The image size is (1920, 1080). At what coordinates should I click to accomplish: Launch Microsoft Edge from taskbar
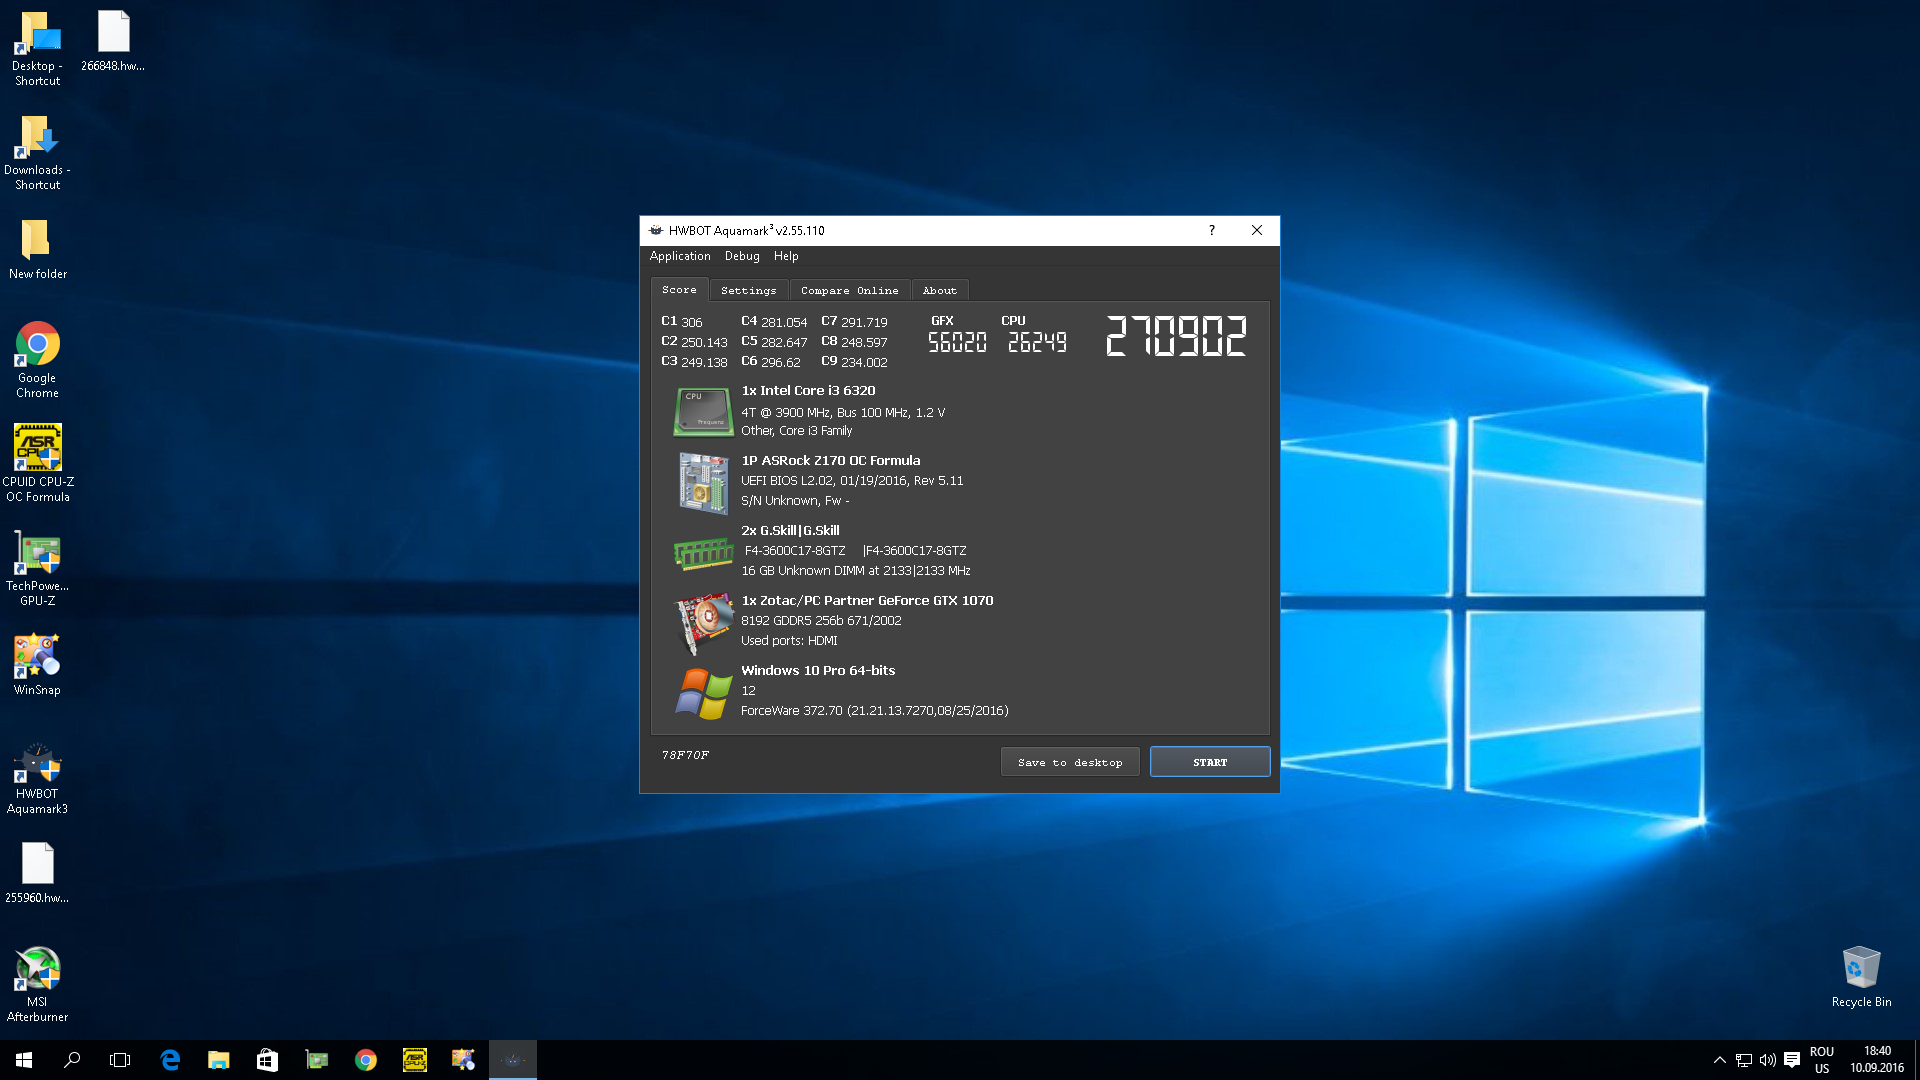(x=170, y=1060)
